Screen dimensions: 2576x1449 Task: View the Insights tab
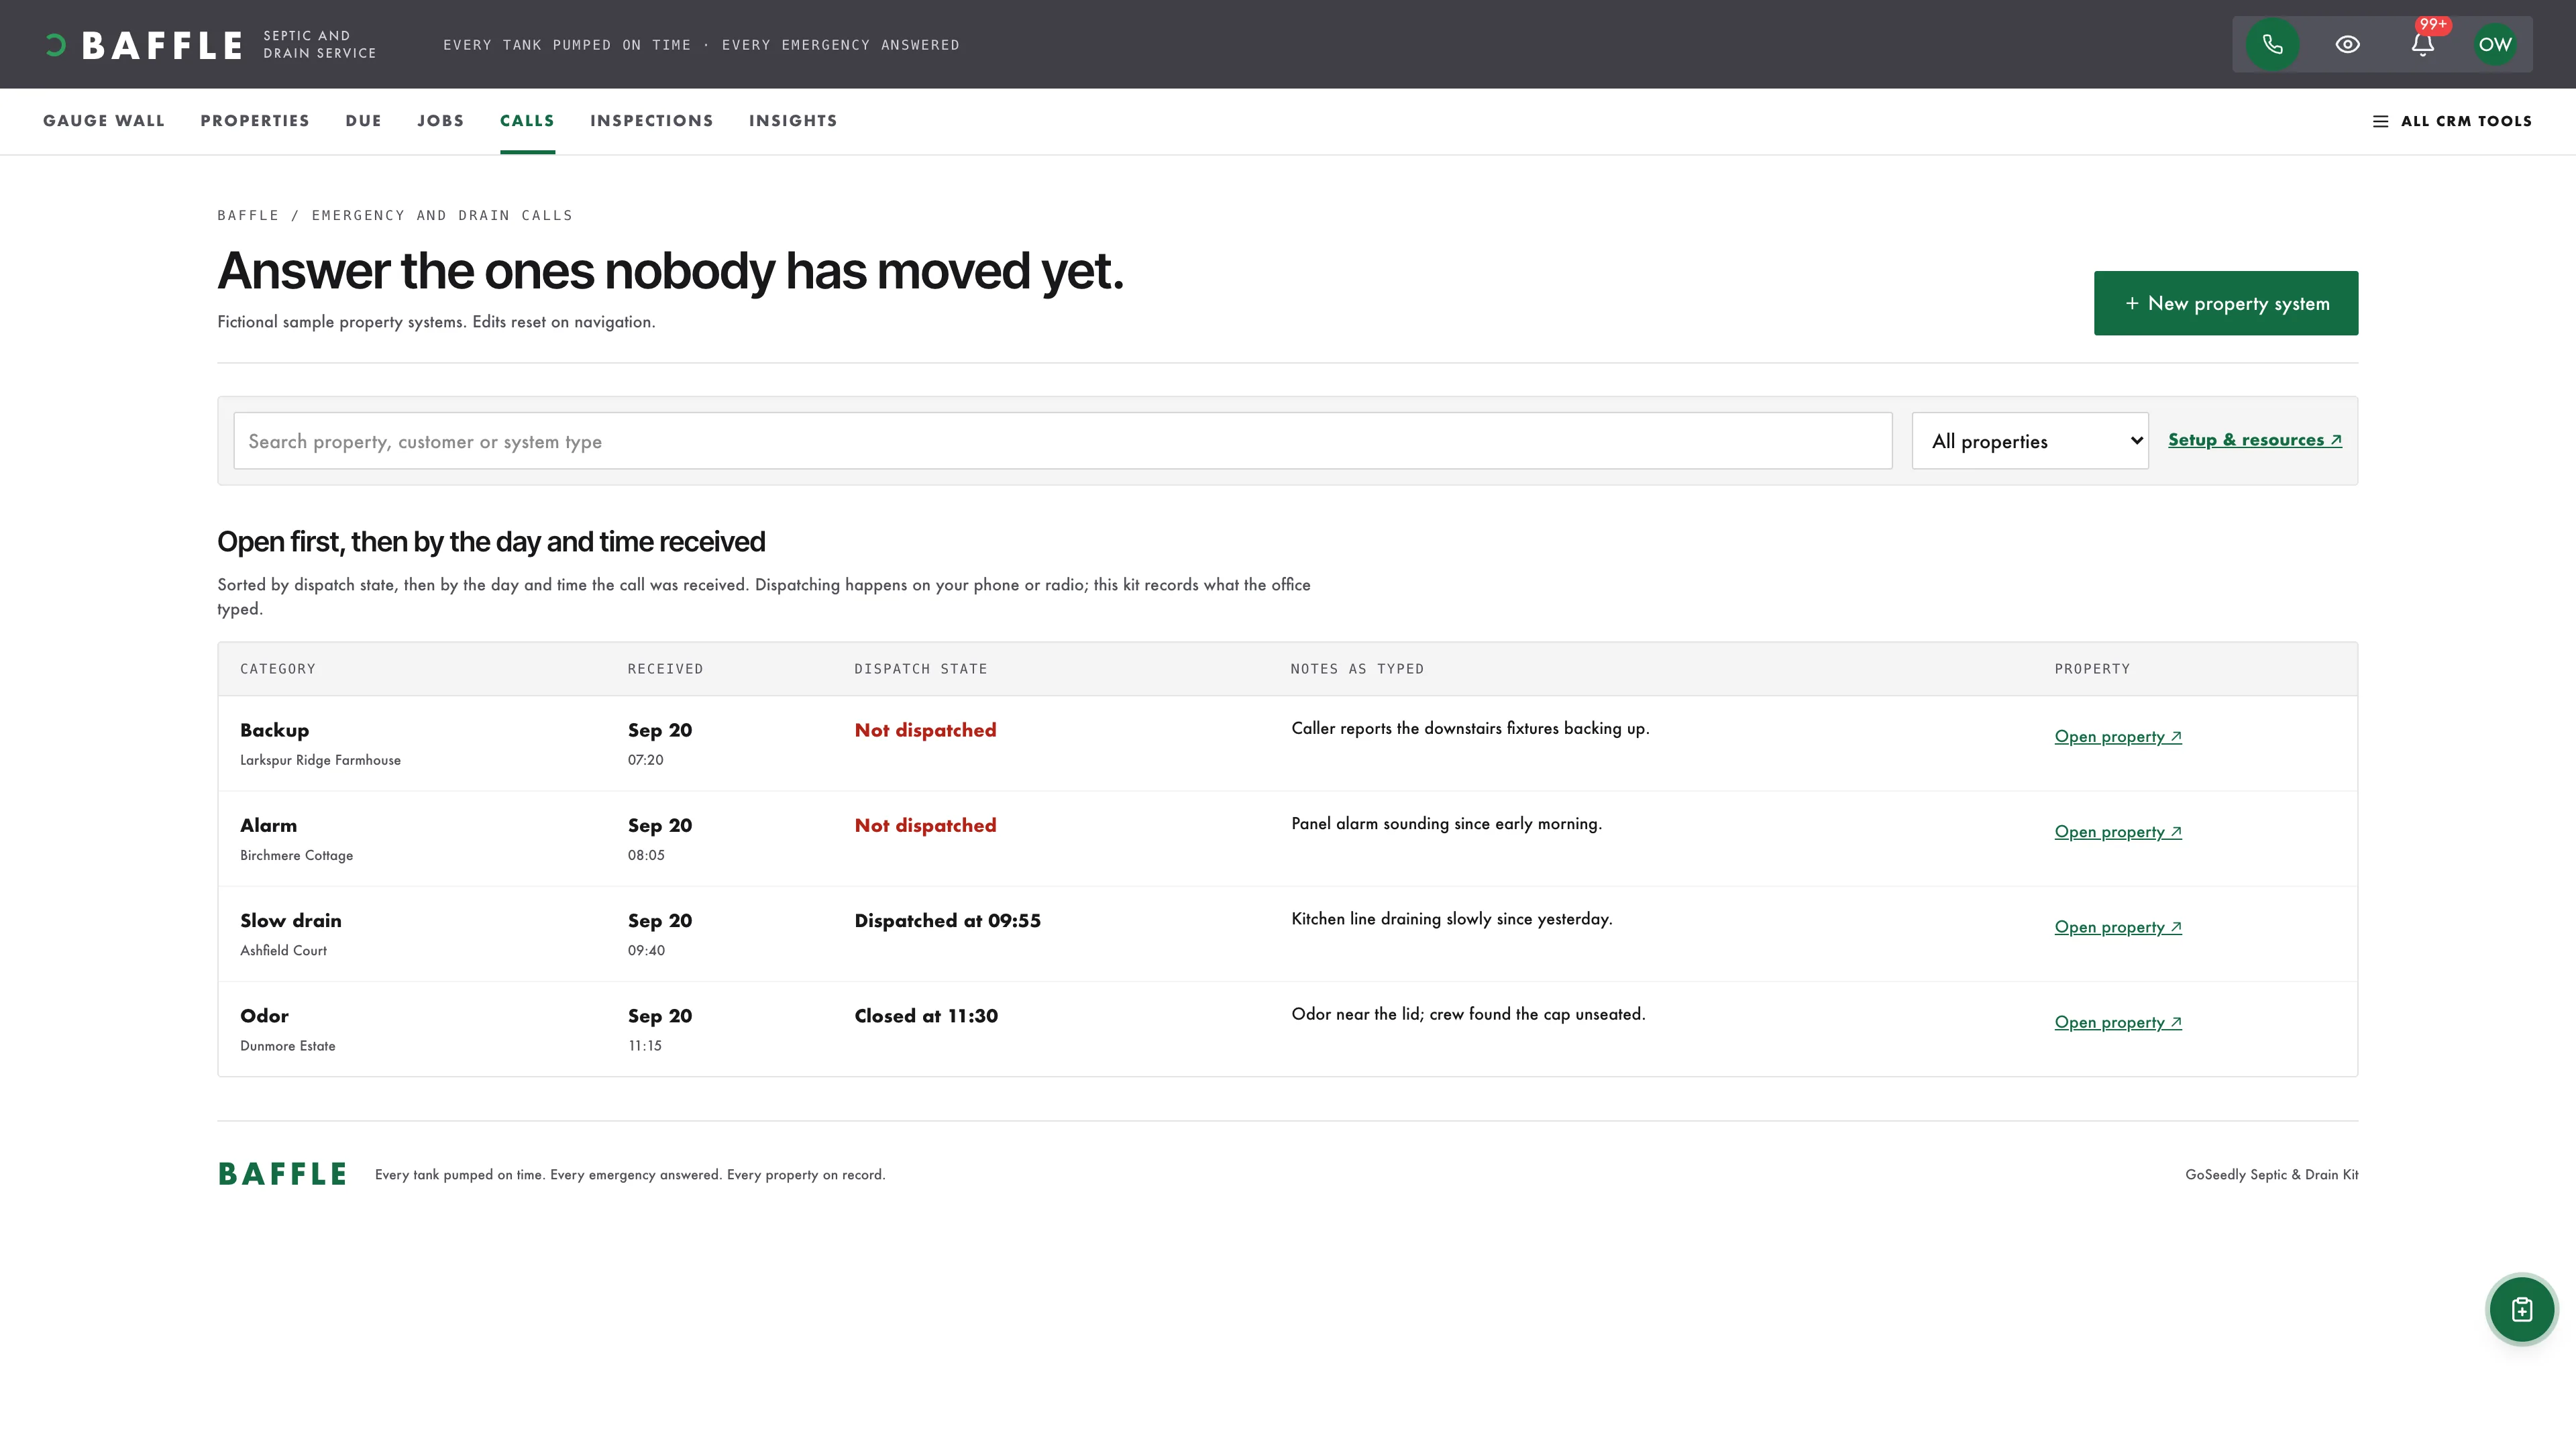tap(793, 121)
